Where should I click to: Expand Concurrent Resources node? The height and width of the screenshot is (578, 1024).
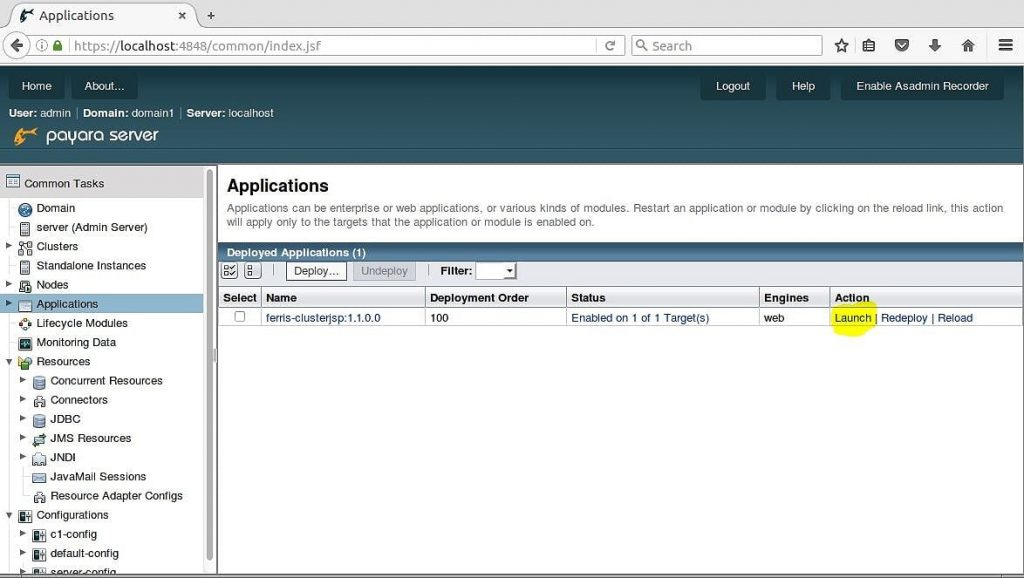[23, 379]
